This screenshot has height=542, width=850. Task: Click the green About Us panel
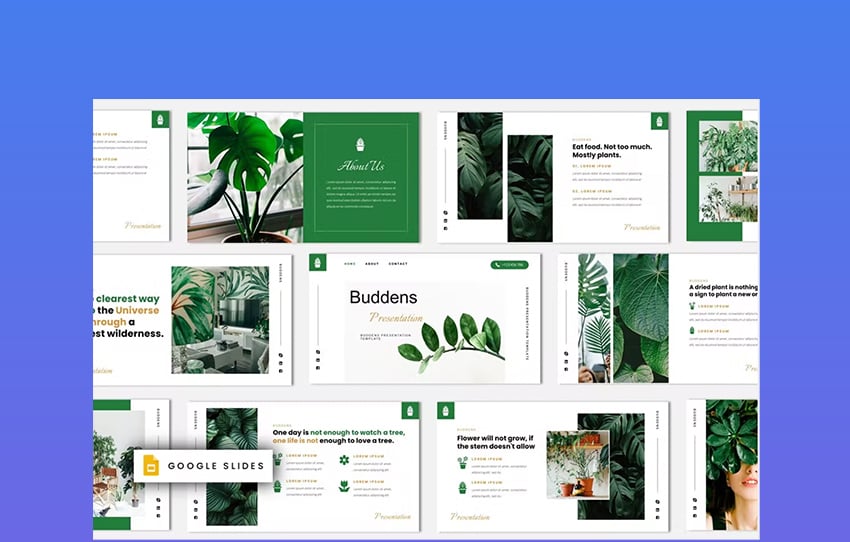point(361,177)
